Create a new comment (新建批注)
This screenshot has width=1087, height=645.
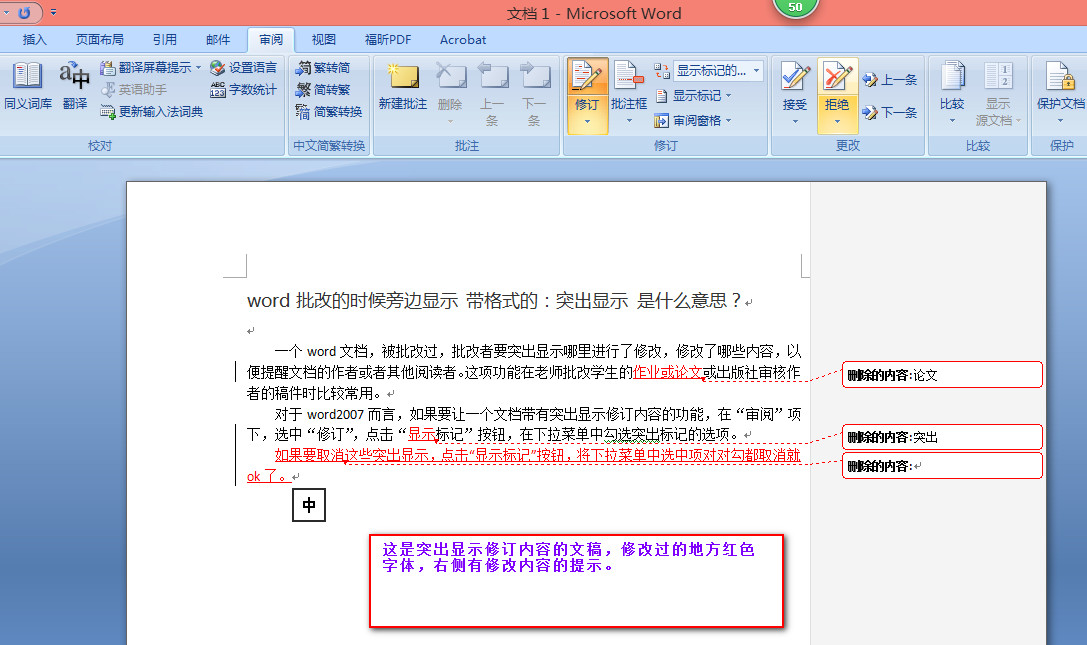[x=403, y=86]
